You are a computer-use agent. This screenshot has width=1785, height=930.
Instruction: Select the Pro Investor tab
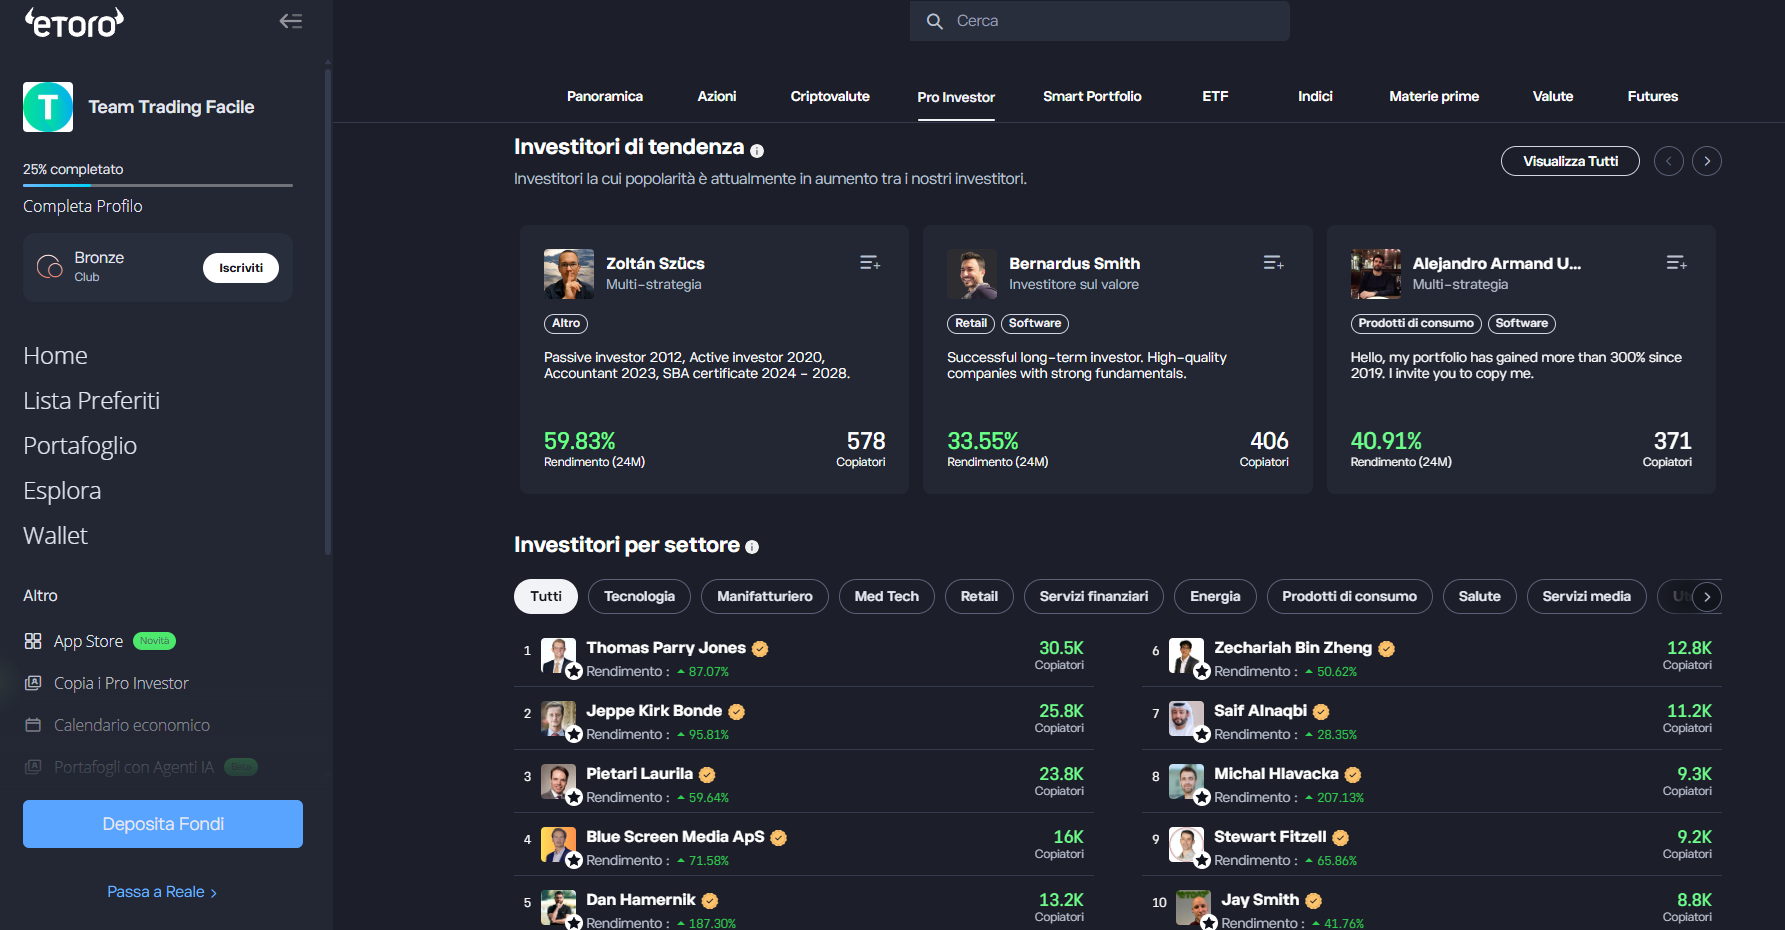pos(956,98)
